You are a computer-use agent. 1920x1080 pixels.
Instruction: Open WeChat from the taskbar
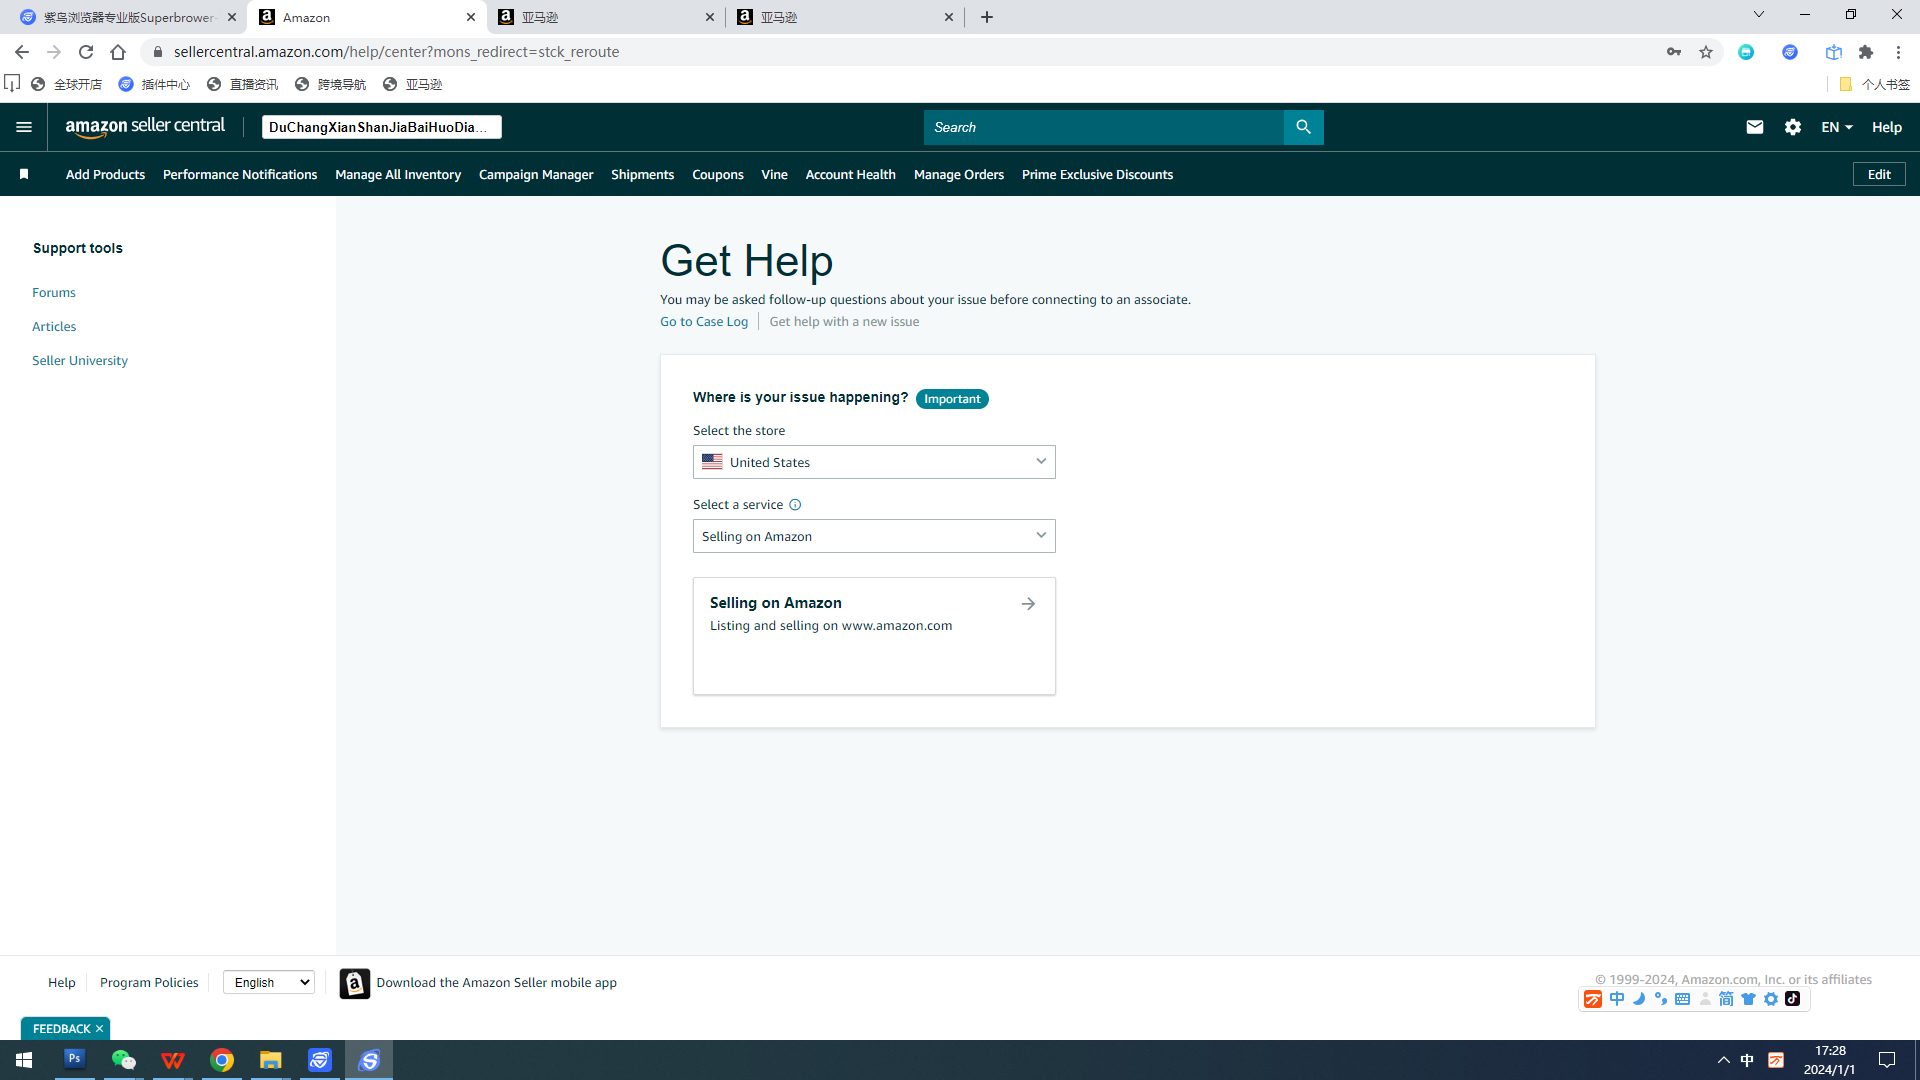click(x=123, y=1059)
